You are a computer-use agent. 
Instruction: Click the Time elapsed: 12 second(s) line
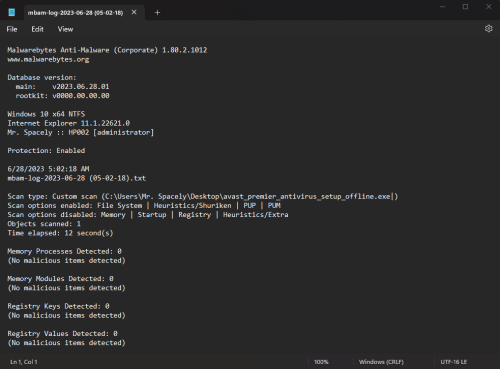60,233
